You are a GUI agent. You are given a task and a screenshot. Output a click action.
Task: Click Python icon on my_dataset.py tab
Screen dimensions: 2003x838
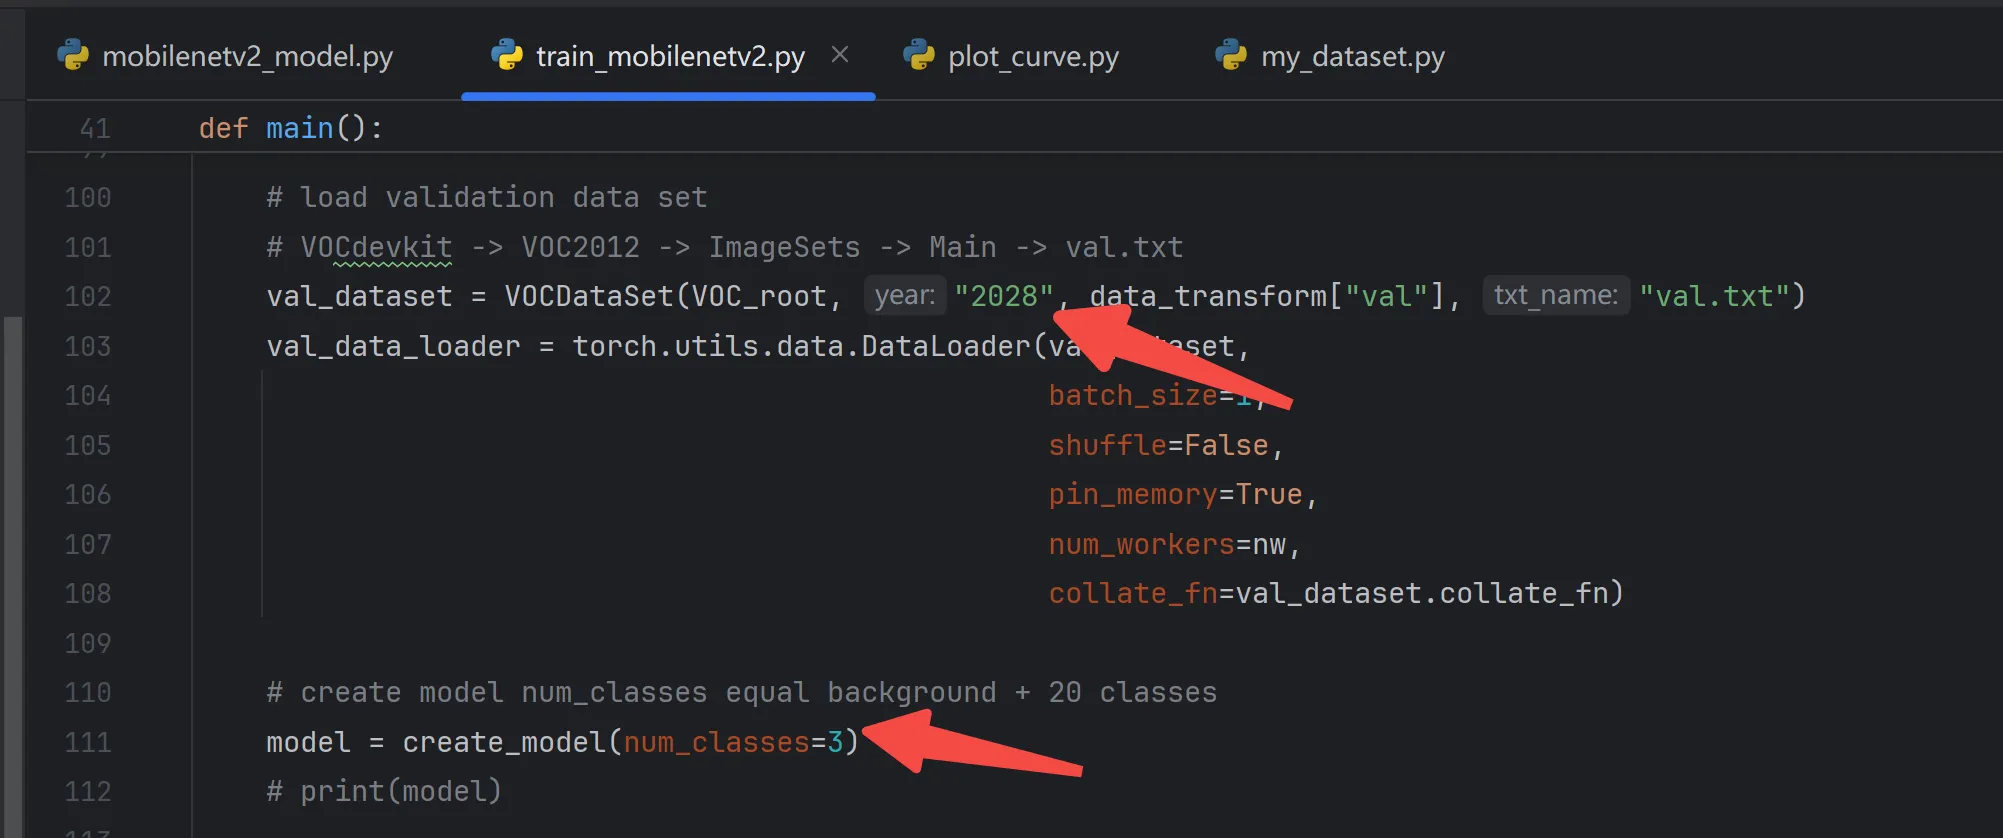(1231, 55)
